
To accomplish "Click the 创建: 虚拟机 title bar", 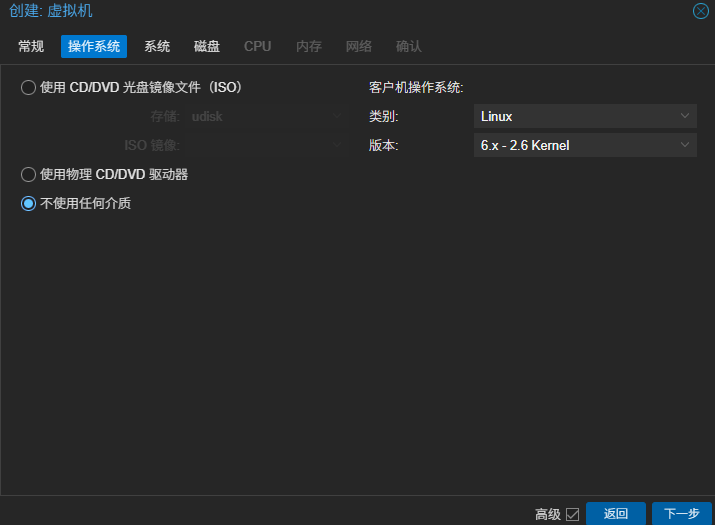I will [300, 11].
